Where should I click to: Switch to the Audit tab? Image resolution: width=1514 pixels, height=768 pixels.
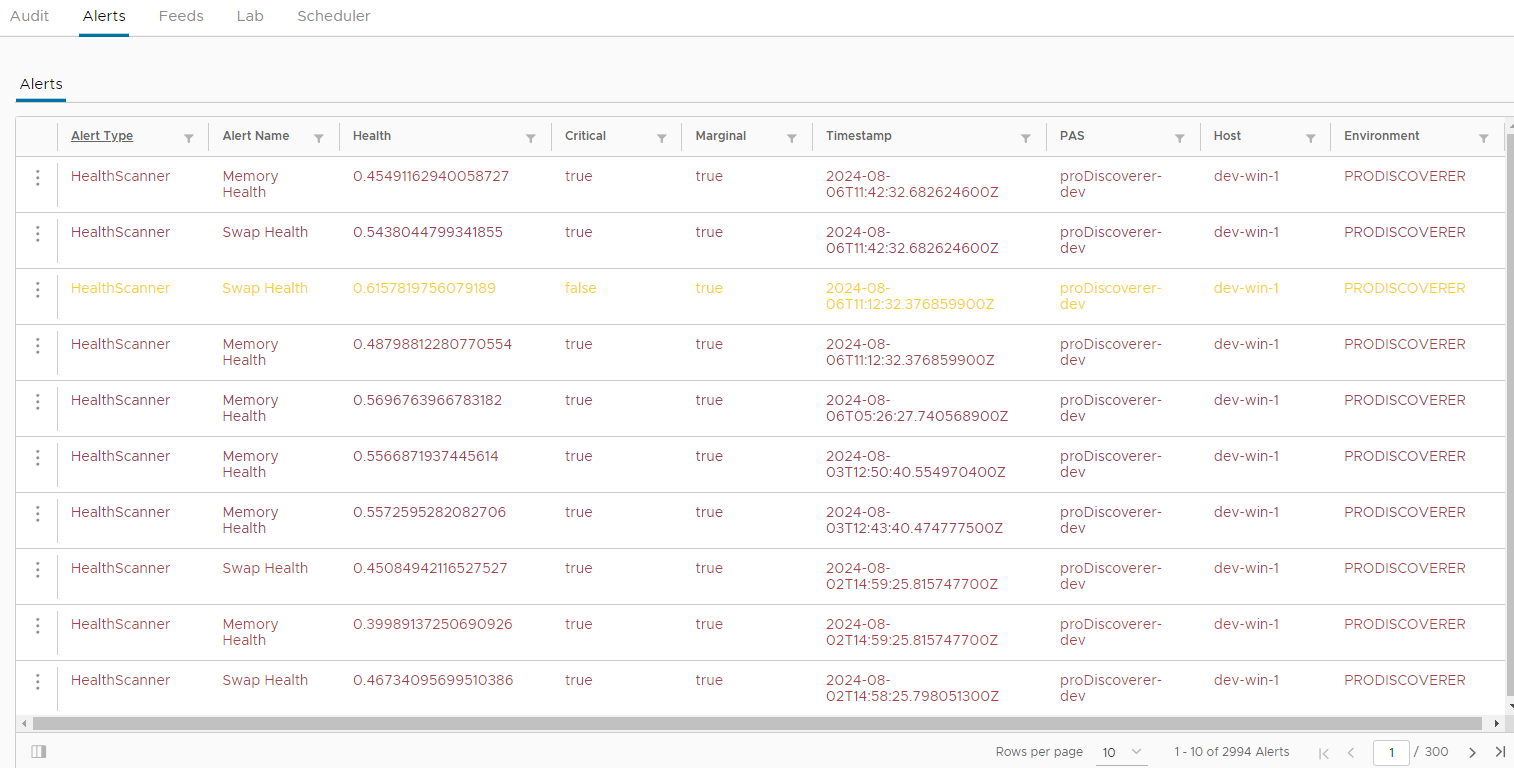point(29,16)
